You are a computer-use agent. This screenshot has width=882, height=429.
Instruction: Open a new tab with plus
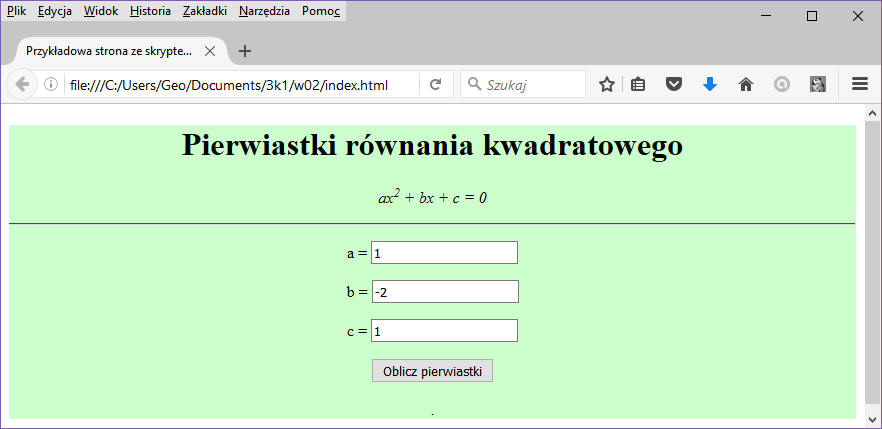tap(245, 51)
